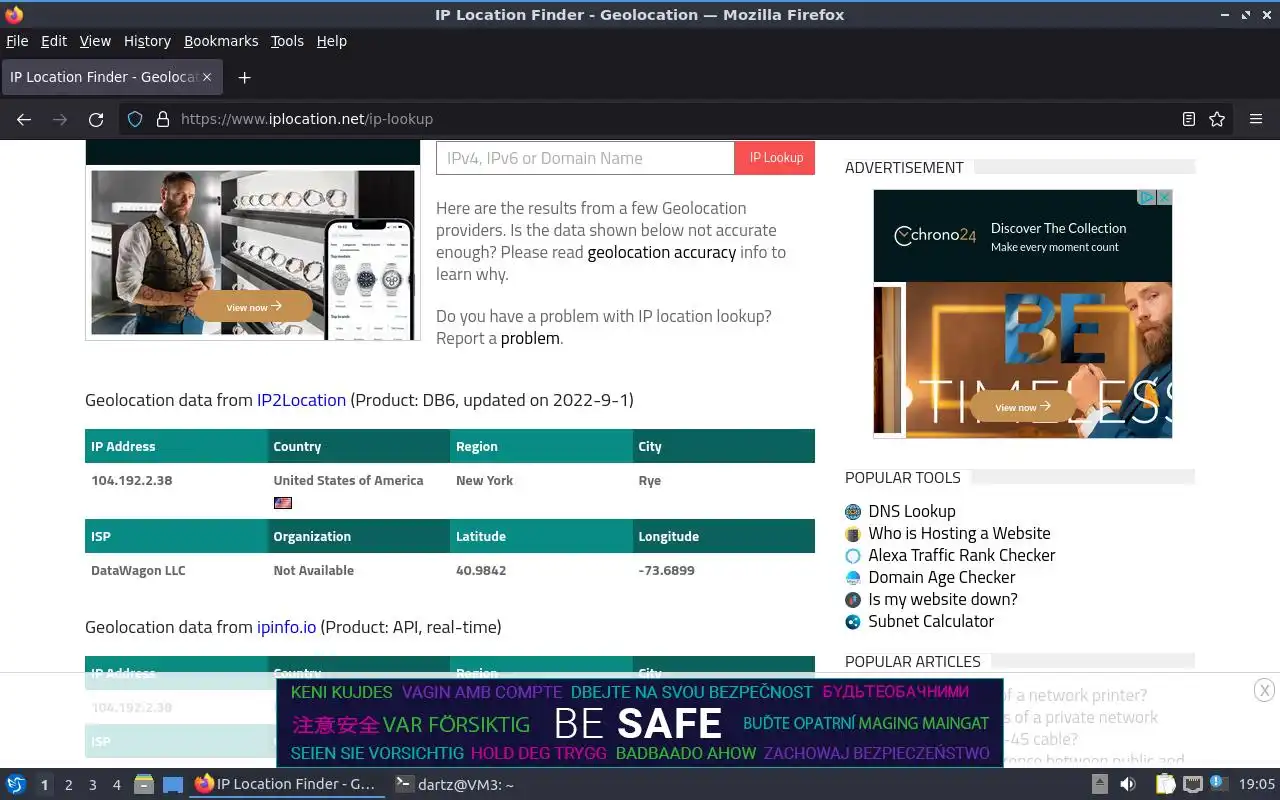
Task: Open the Firefox hamburger application menu
Action: click(x=1256, y=119)
